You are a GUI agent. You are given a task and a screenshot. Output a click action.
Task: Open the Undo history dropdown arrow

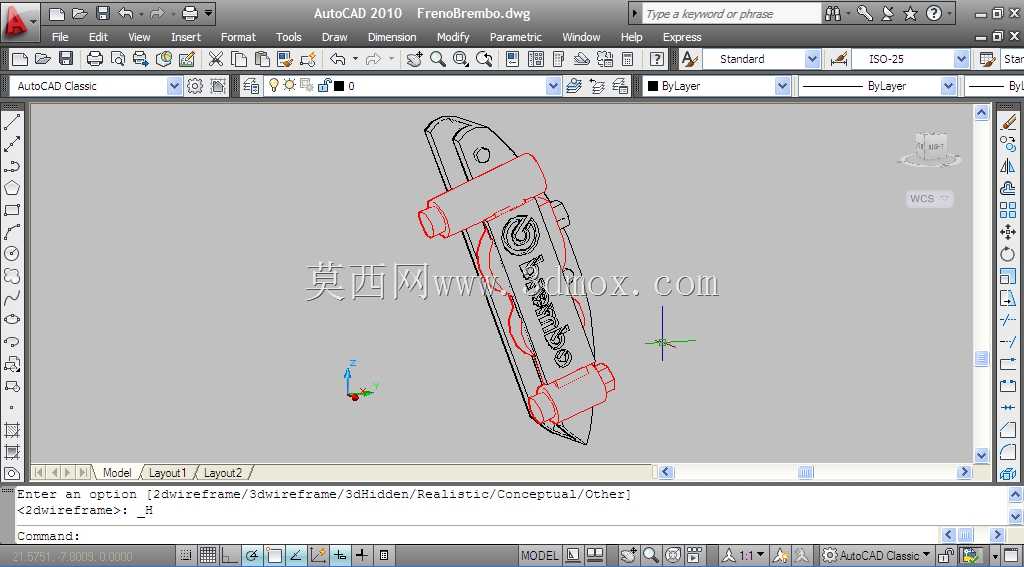[x=355, y=59]
